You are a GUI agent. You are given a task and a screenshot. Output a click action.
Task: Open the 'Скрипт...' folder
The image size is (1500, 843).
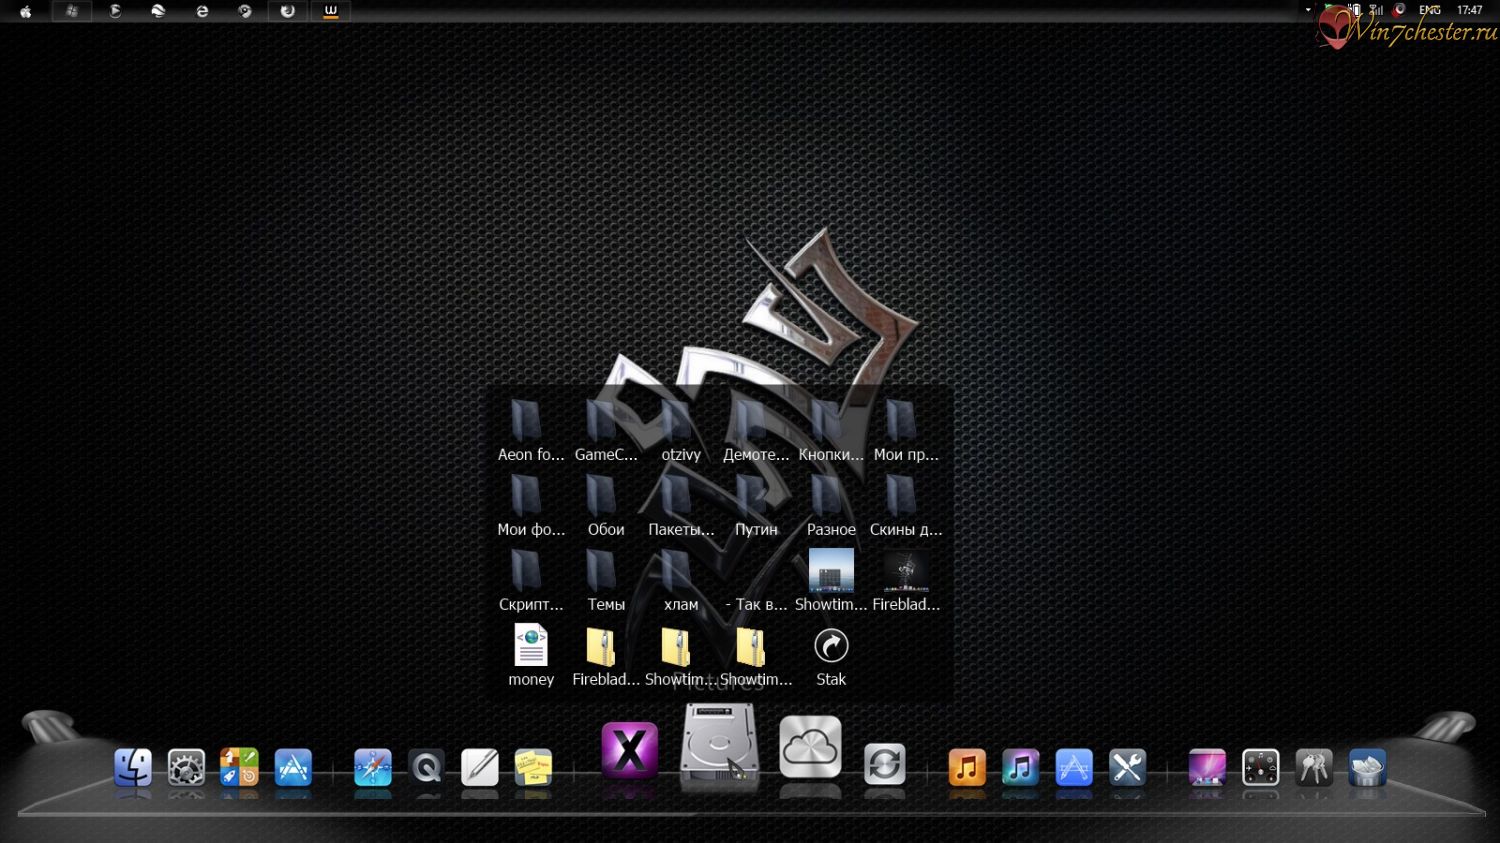pos(531,582)
